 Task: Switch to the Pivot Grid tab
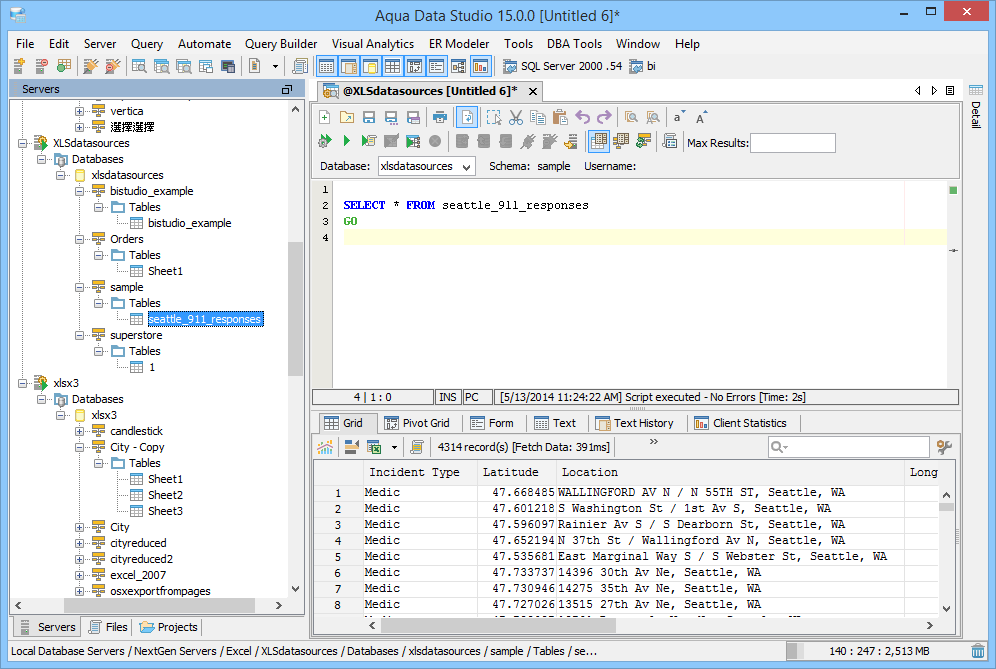tap(417, 423)
